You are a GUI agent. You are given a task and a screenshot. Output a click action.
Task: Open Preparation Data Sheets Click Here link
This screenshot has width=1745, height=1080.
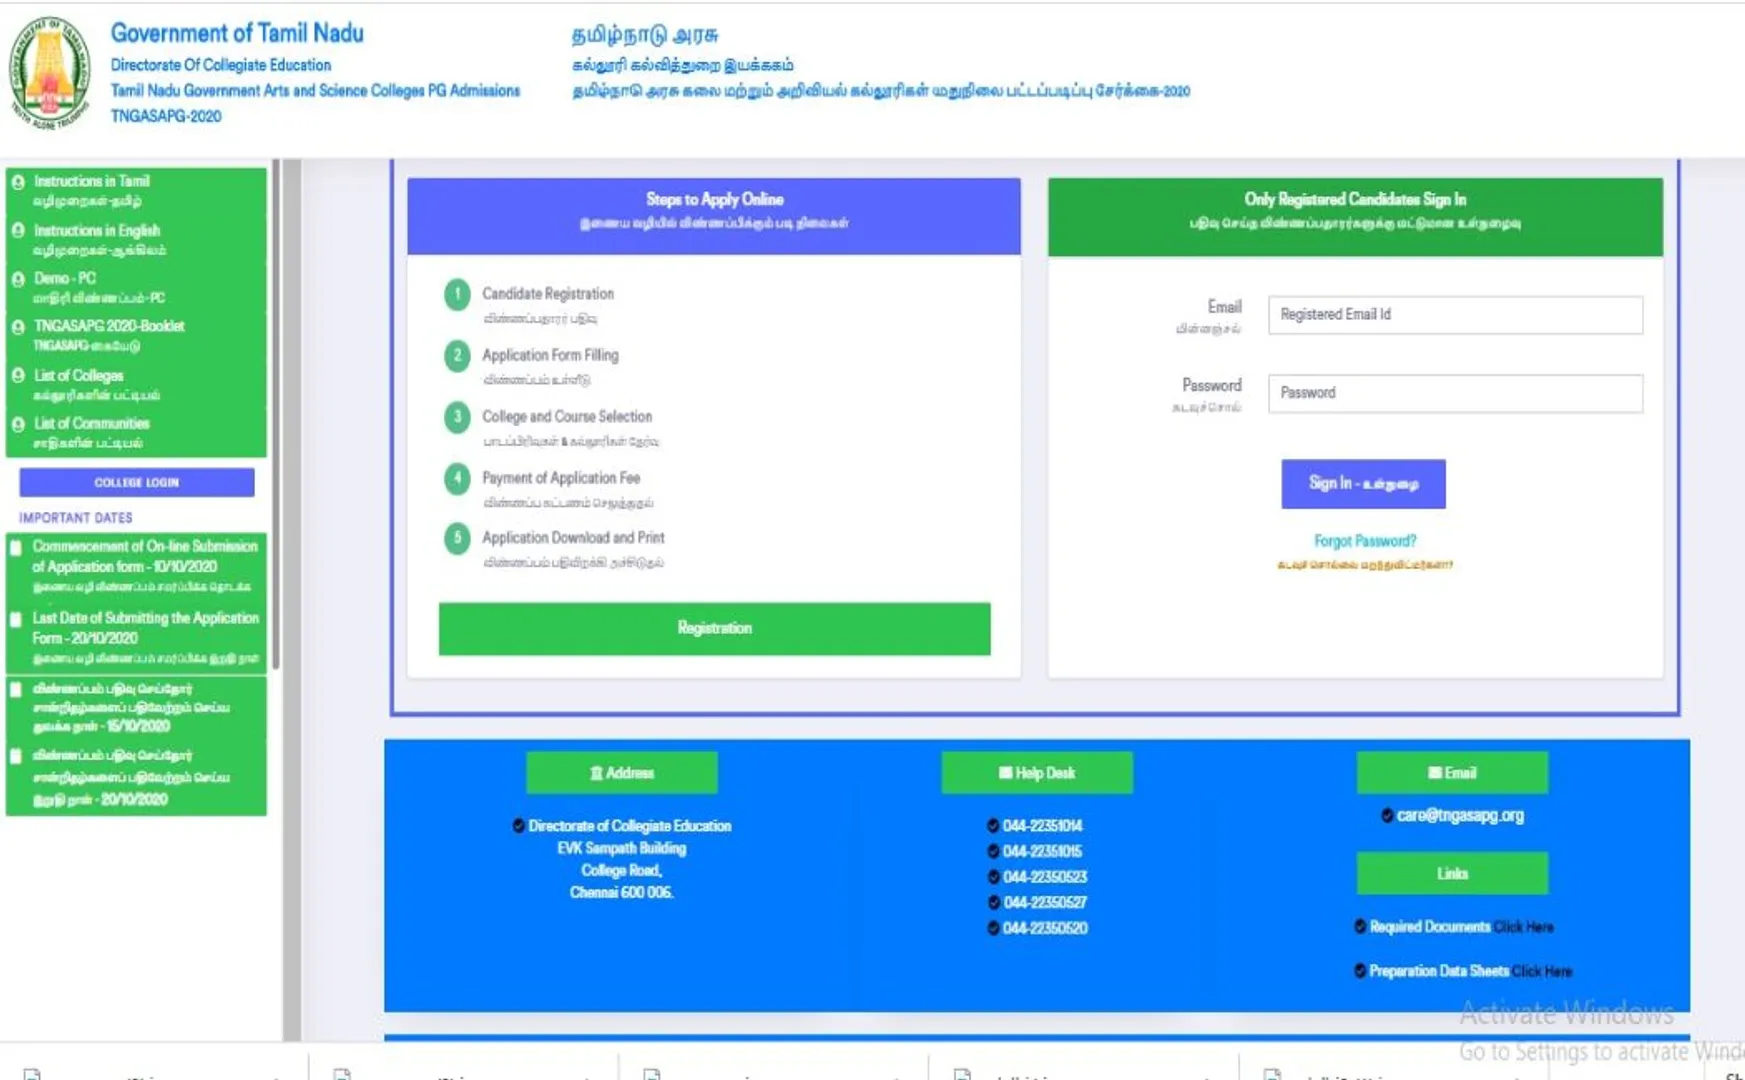click(x=1541, y=971)
